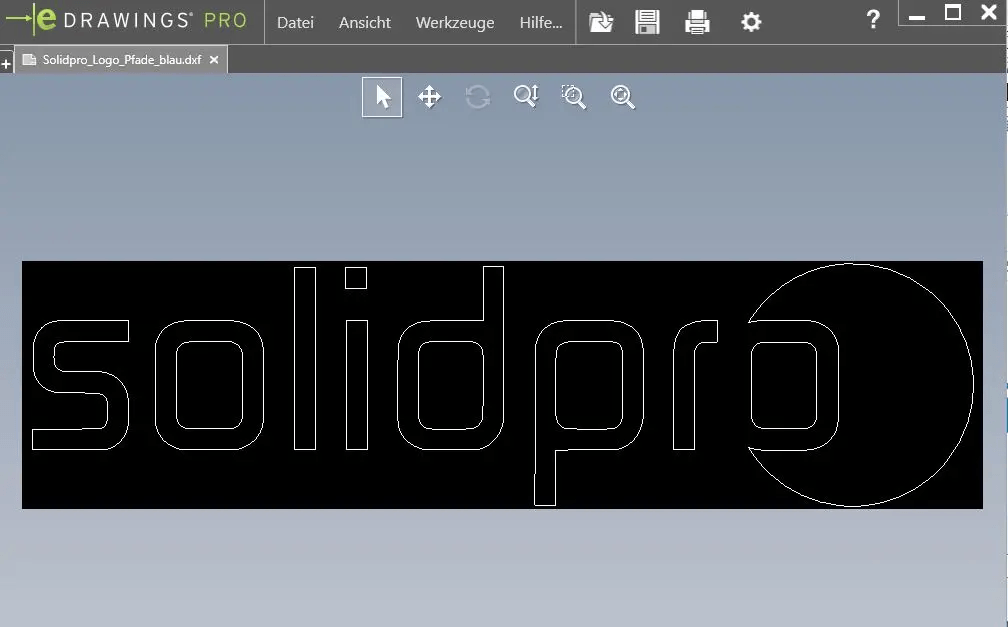The image size is (1008, 627).
Task: Toggle the pan navigation mode on
Action: tap(429, 97)
